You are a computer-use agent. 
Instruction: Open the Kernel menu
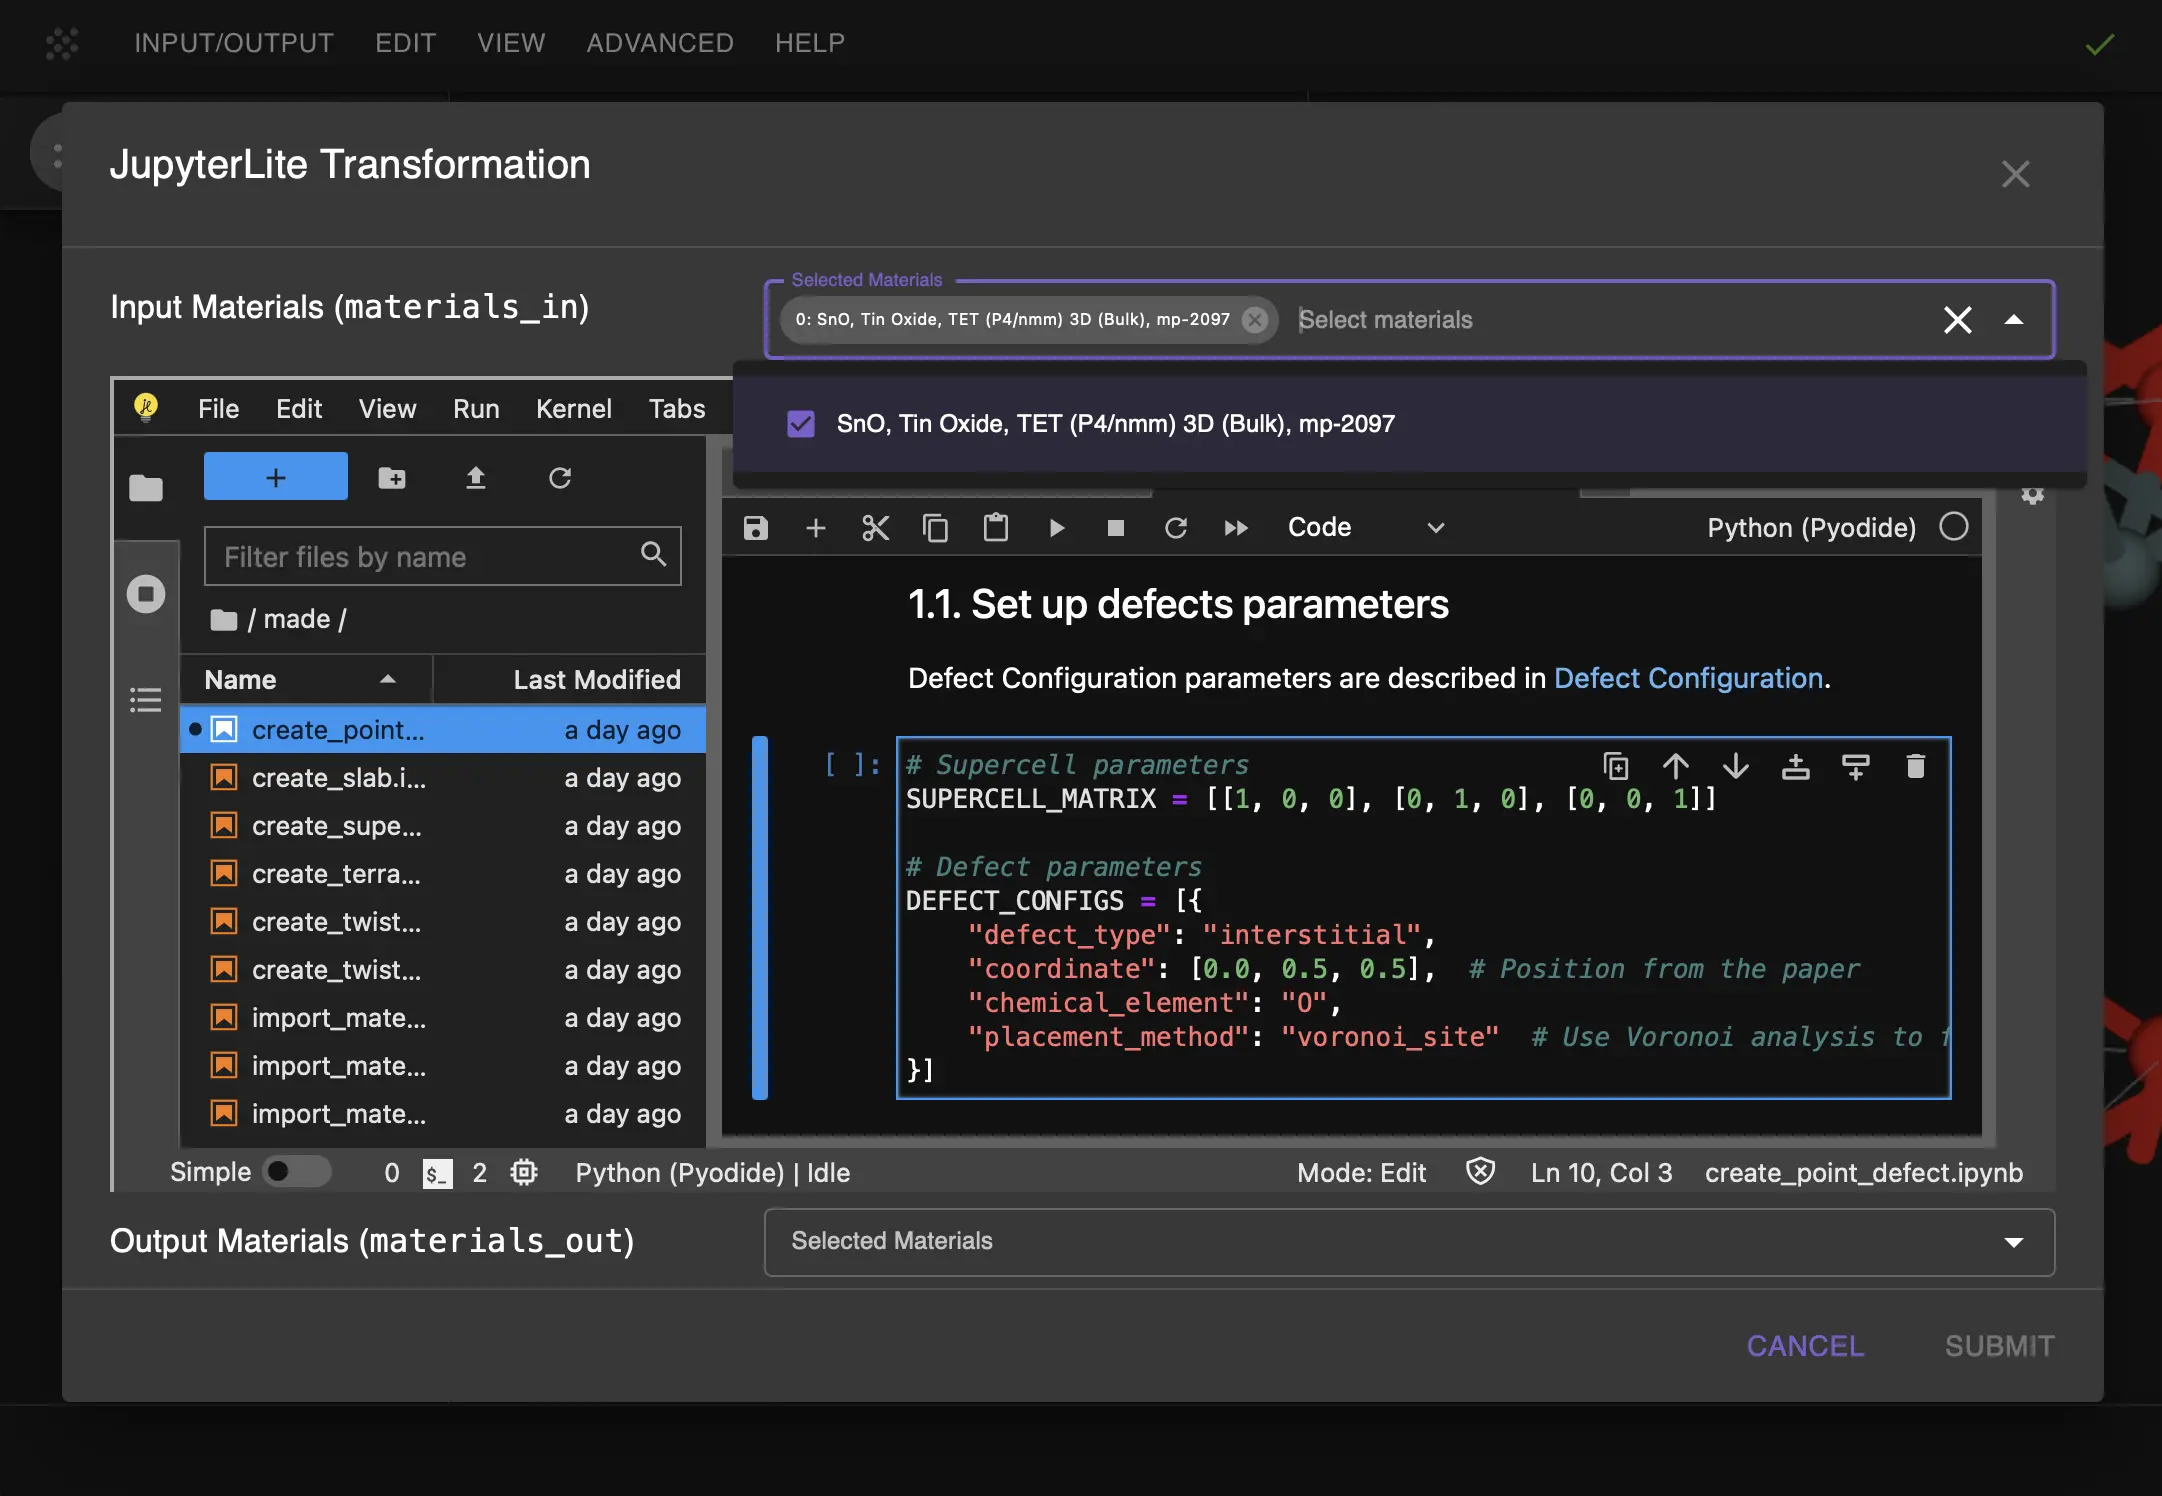573,409
